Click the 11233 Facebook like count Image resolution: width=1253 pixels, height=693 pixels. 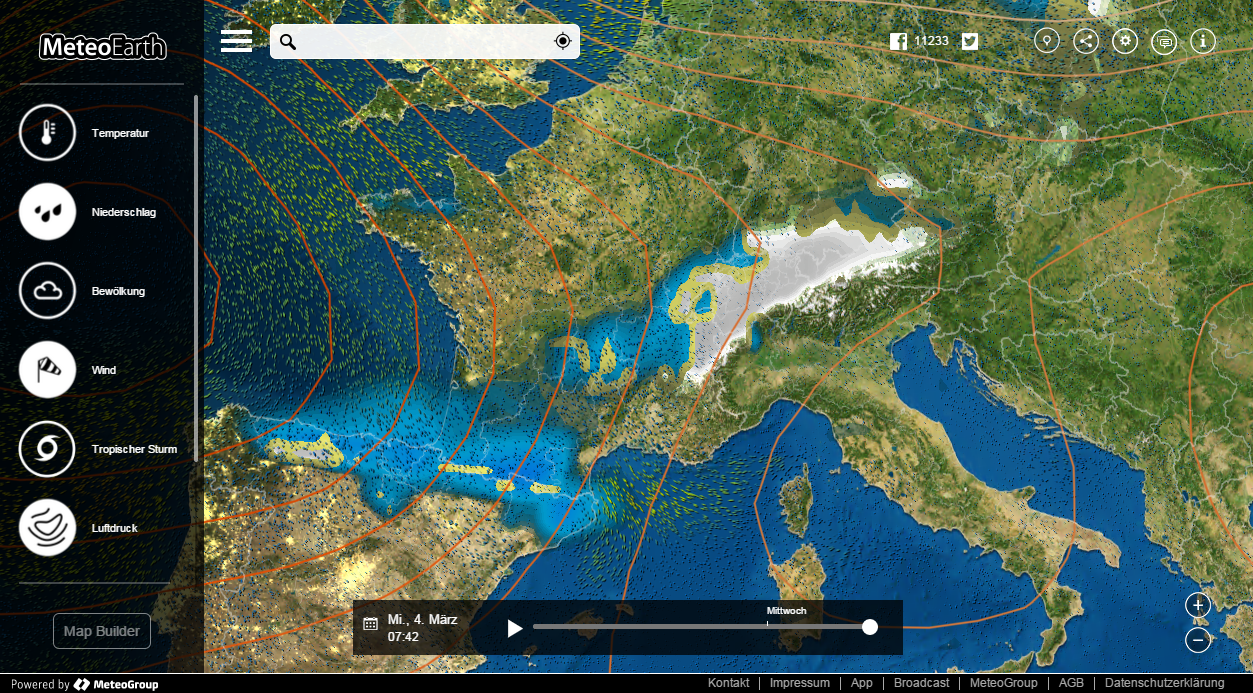coord(931,41)
